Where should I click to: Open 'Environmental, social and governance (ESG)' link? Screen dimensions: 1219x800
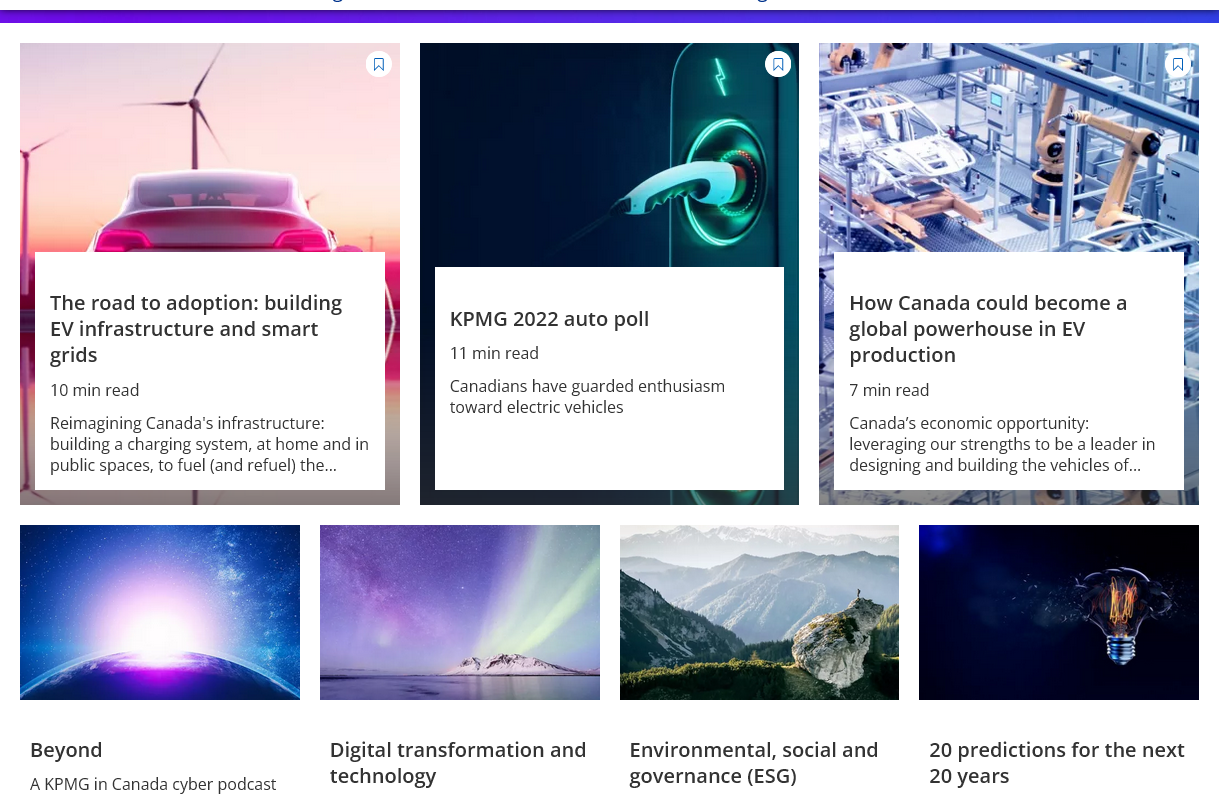(x=754, y=763)
